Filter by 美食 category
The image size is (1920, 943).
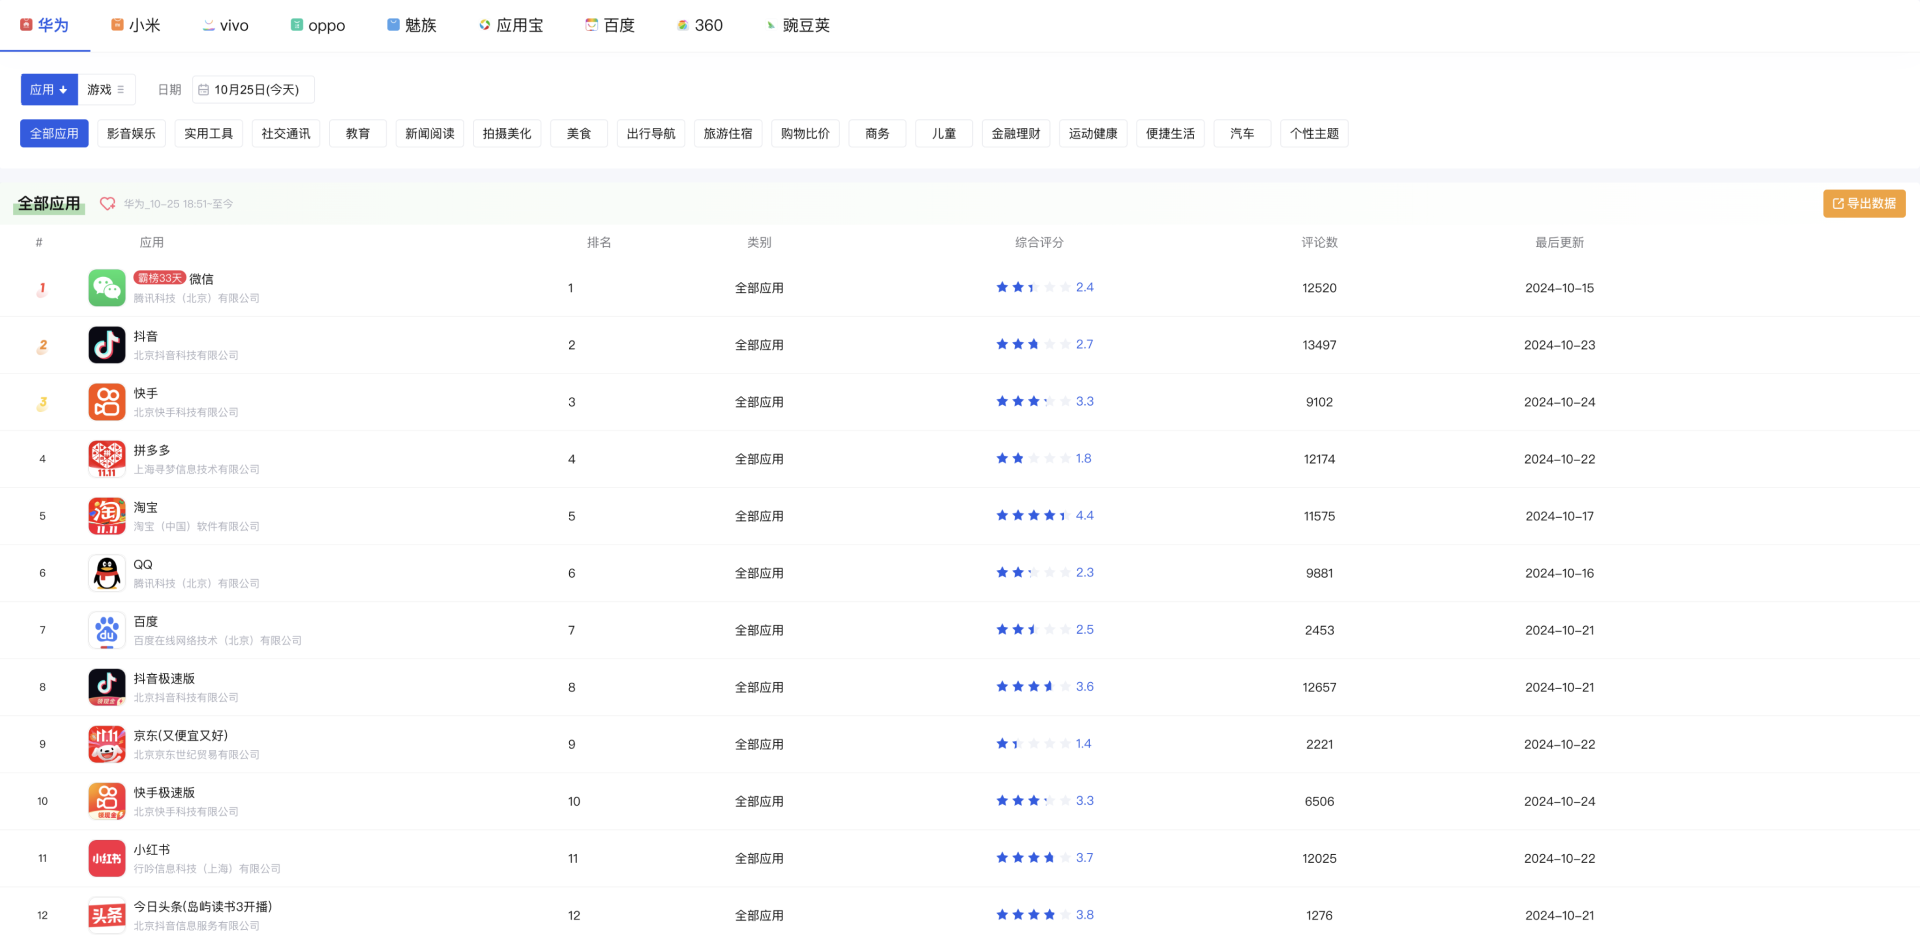pos(579,134)
